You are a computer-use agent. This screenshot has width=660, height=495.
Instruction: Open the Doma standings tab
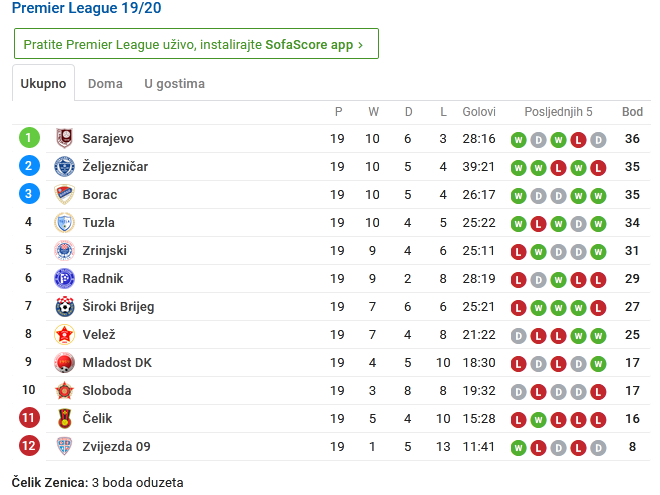[x=105, y=84]
